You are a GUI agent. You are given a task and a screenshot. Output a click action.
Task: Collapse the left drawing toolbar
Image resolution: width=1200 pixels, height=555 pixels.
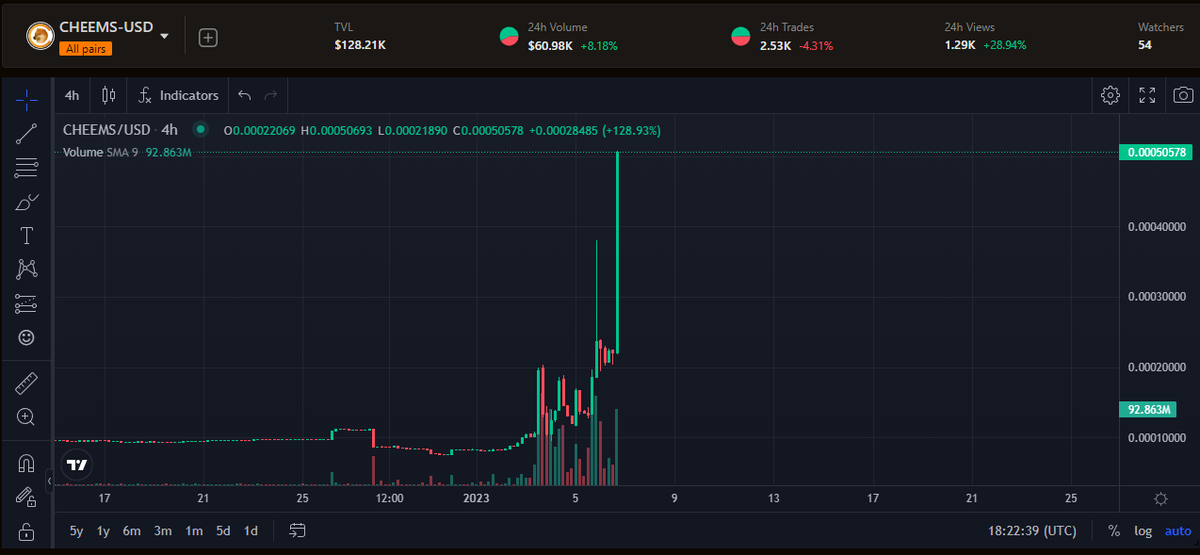tap(50, 482)
